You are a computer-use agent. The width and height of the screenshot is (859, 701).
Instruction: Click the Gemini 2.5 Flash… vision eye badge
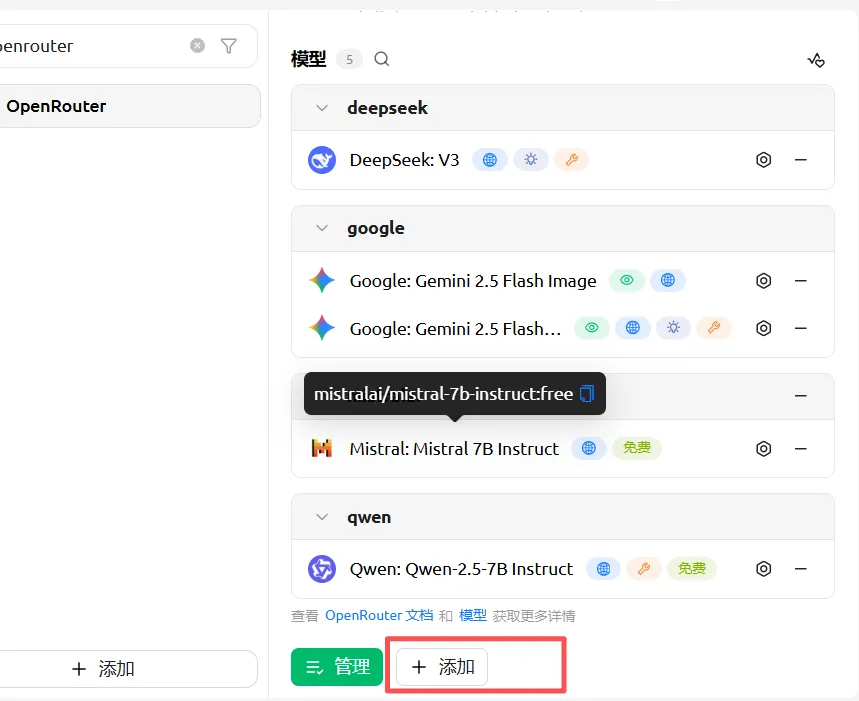click(x=592, y=327)
